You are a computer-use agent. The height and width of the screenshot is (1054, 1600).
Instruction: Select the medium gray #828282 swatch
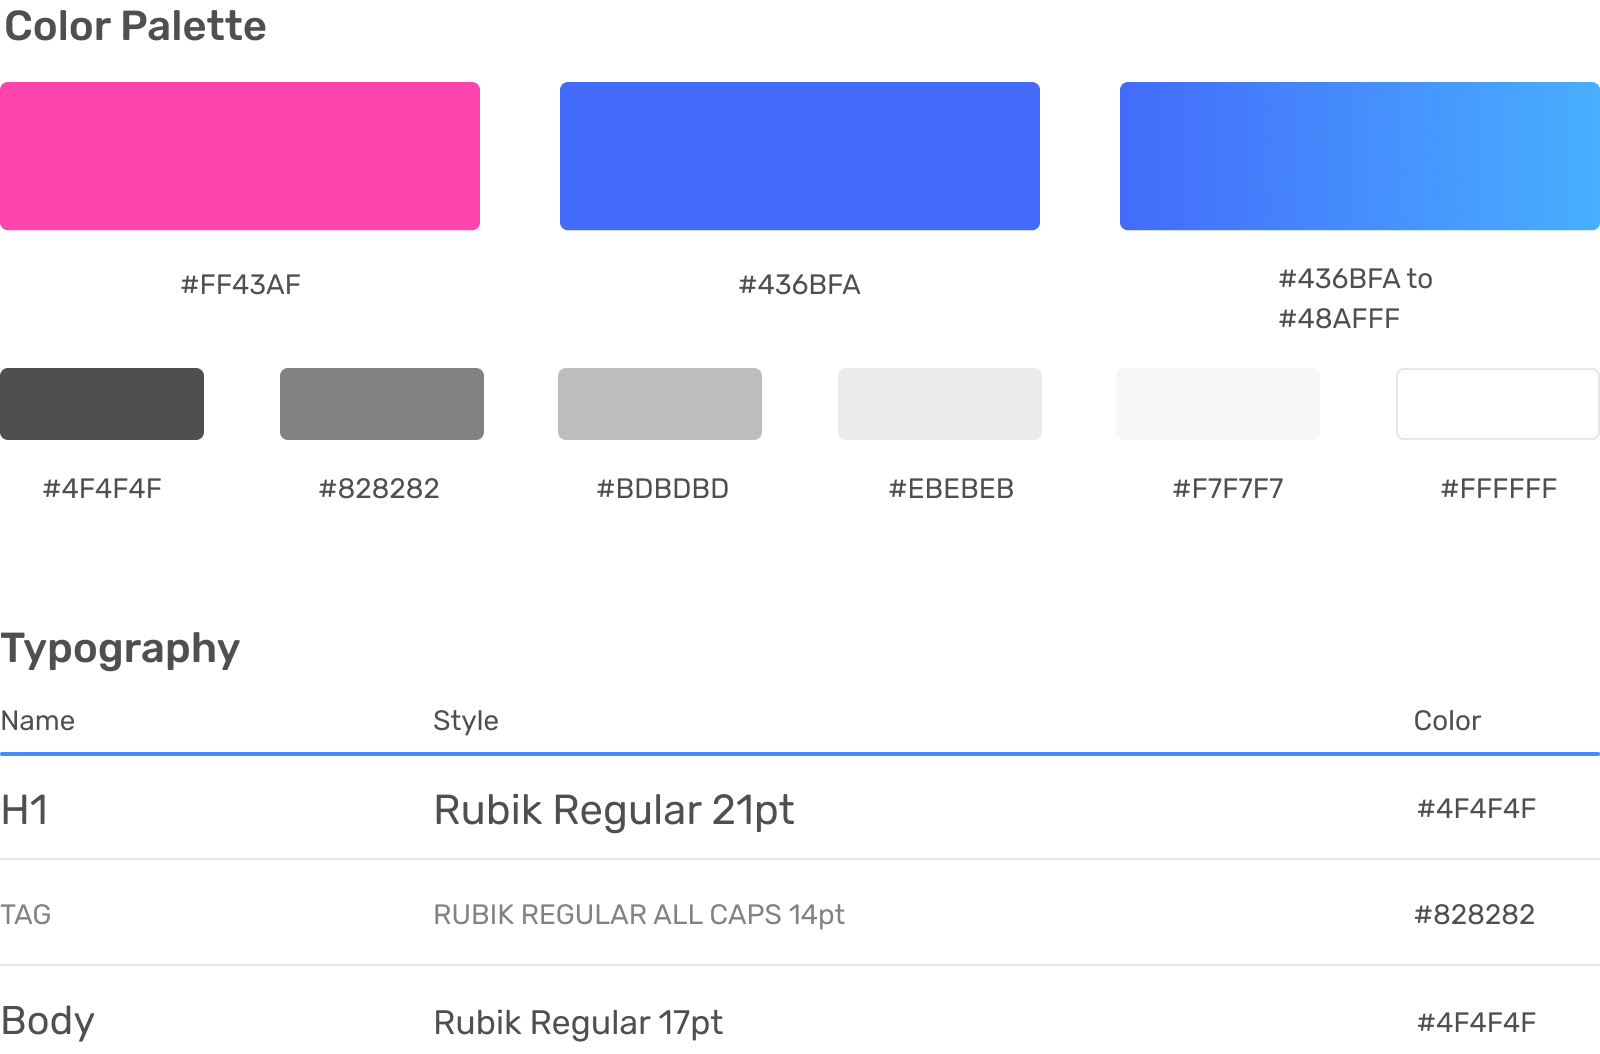point(382,404)
